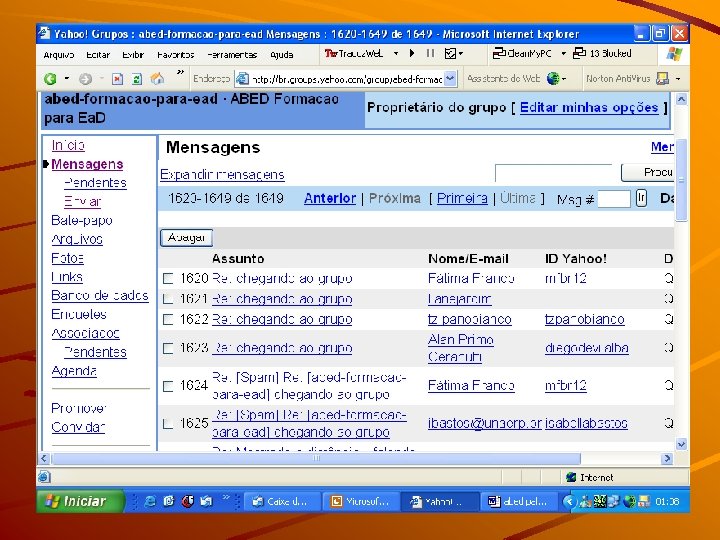
Task: Click the Windows flag logo in toolbar
Action: coord(674,54)
